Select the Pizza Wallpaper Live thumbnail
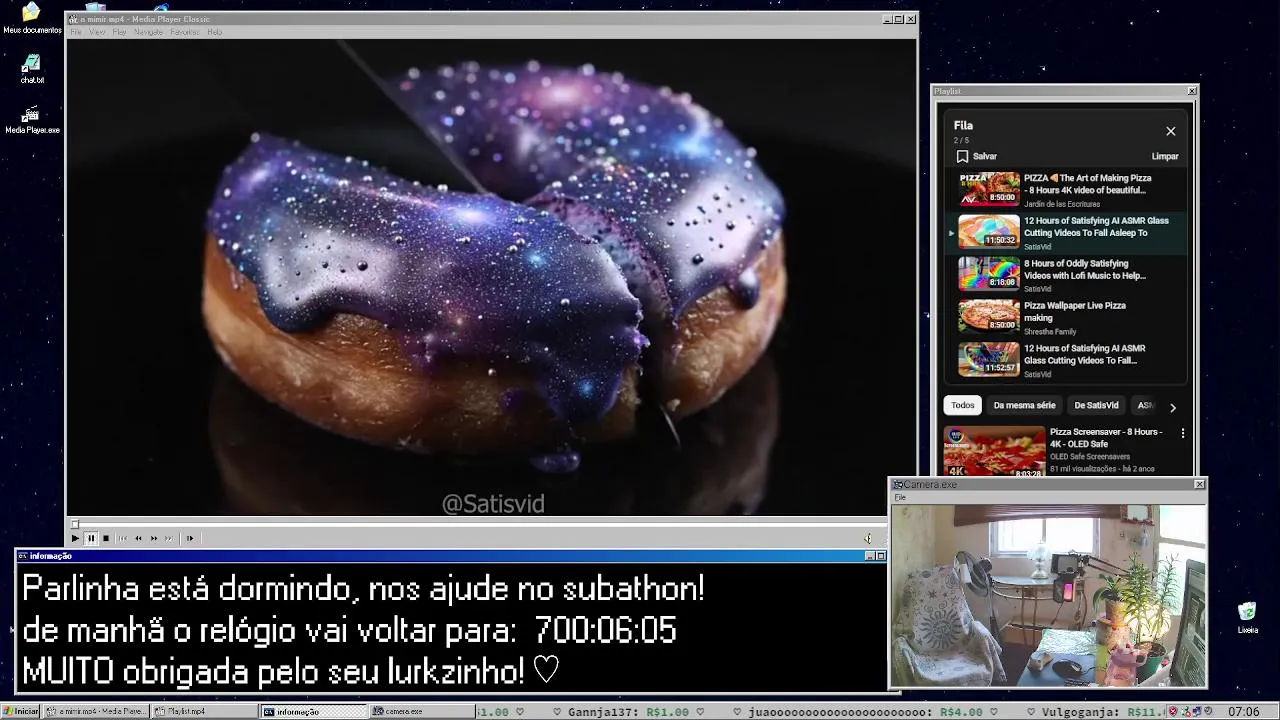The image size is (1280, 720). coord(989,316)
